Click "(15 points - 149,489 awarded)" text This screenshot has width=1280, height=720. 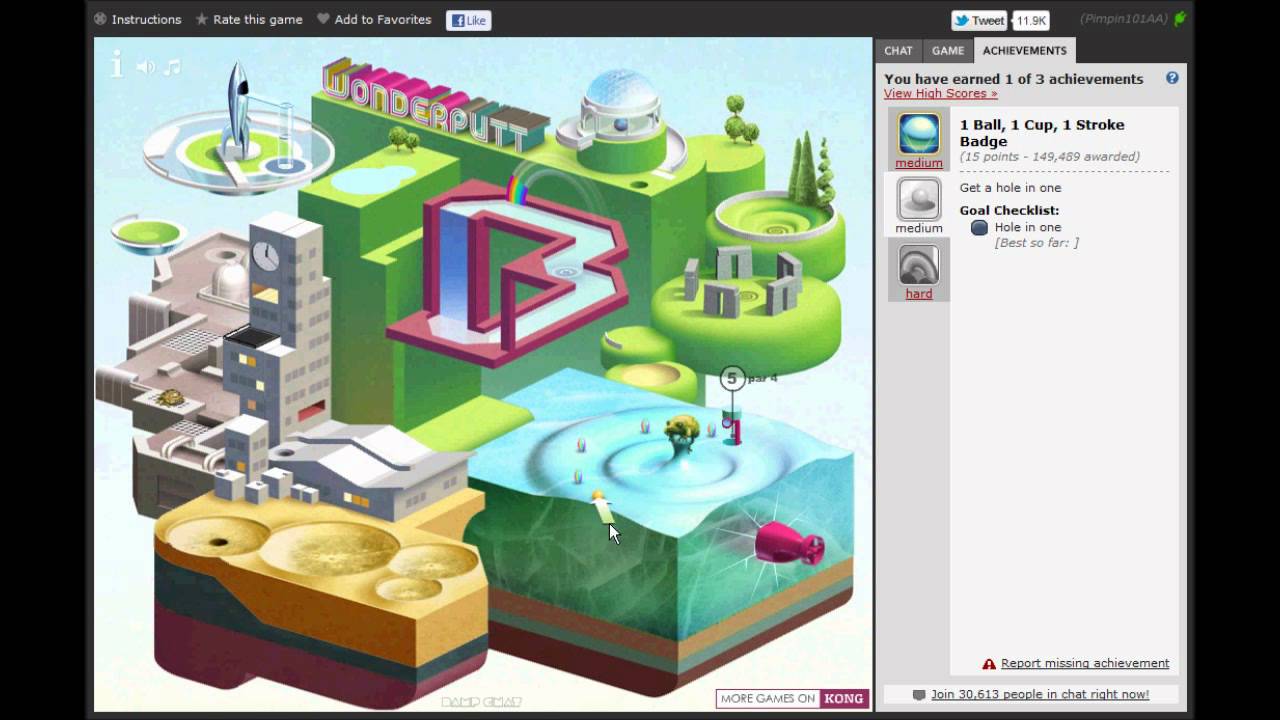click(1050, 157)
